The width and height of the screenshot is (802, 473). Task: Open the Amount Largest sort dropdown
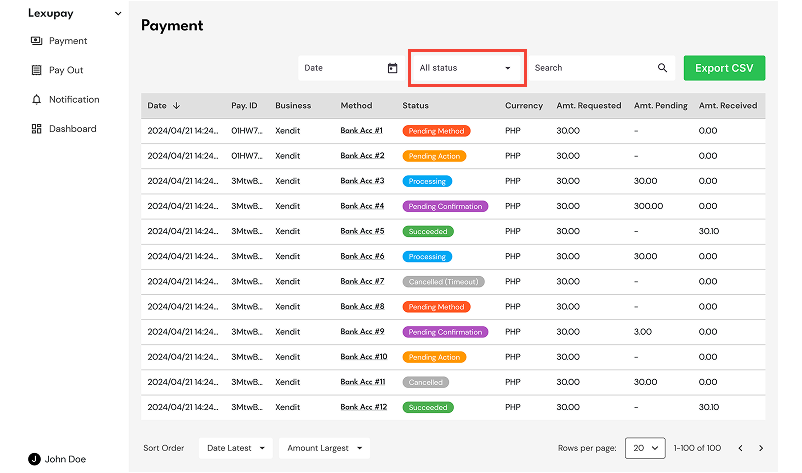coord(324,448)
